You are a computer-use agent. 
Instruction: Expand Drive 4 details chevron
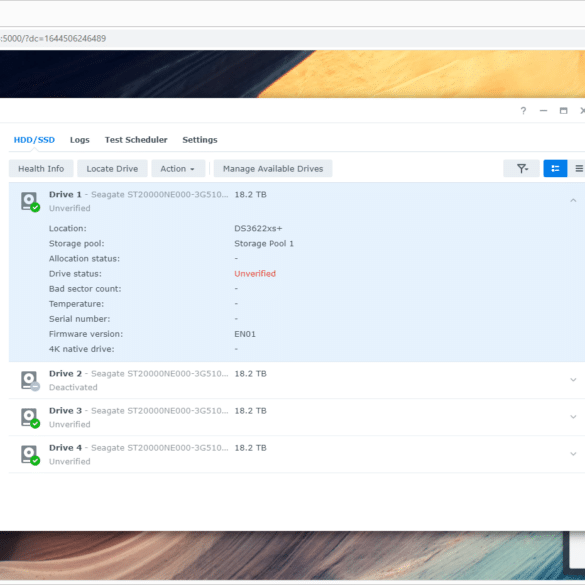point(573,454)
